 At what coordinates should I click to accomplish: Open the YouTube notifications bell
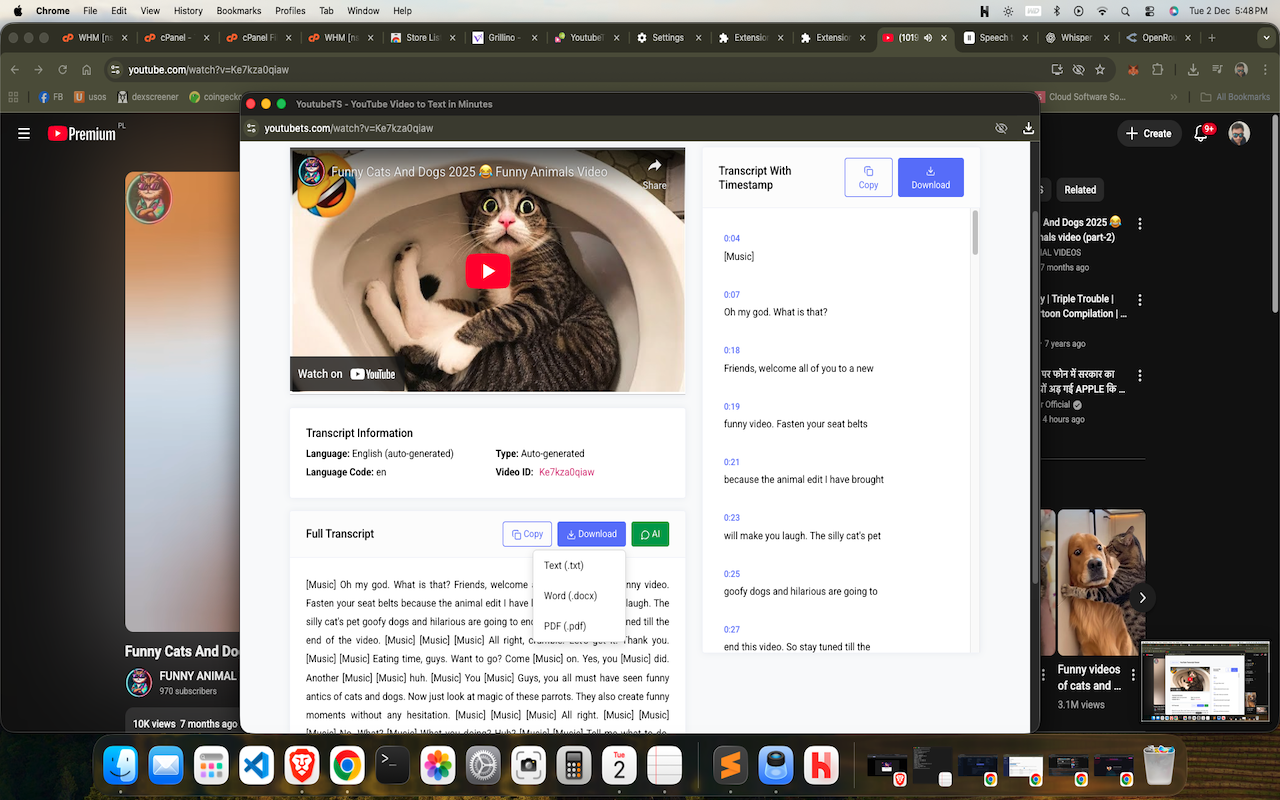(x=1200, y=133)
